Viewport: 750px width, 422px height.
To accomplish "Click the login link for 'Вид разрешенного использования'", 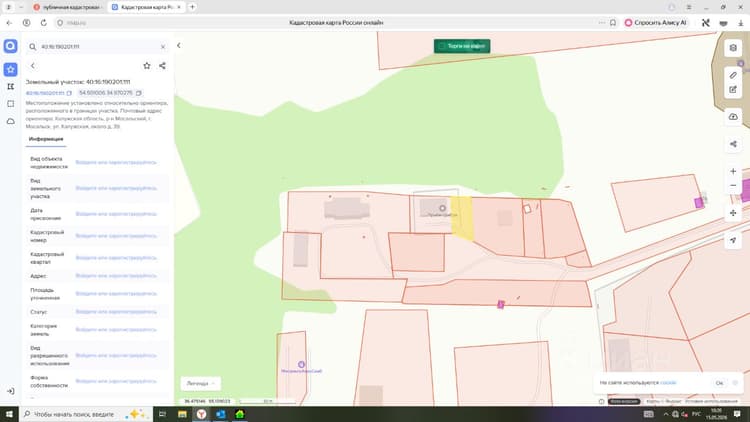I will [x=116, y=355].
